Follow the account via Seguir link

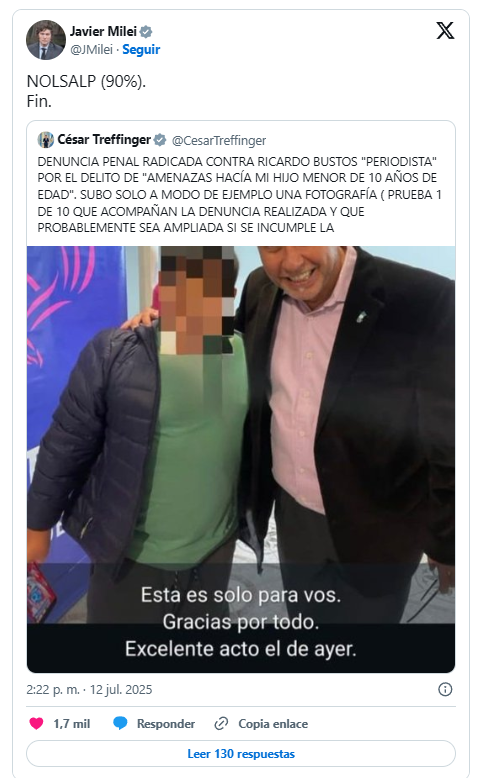(141, 50)
